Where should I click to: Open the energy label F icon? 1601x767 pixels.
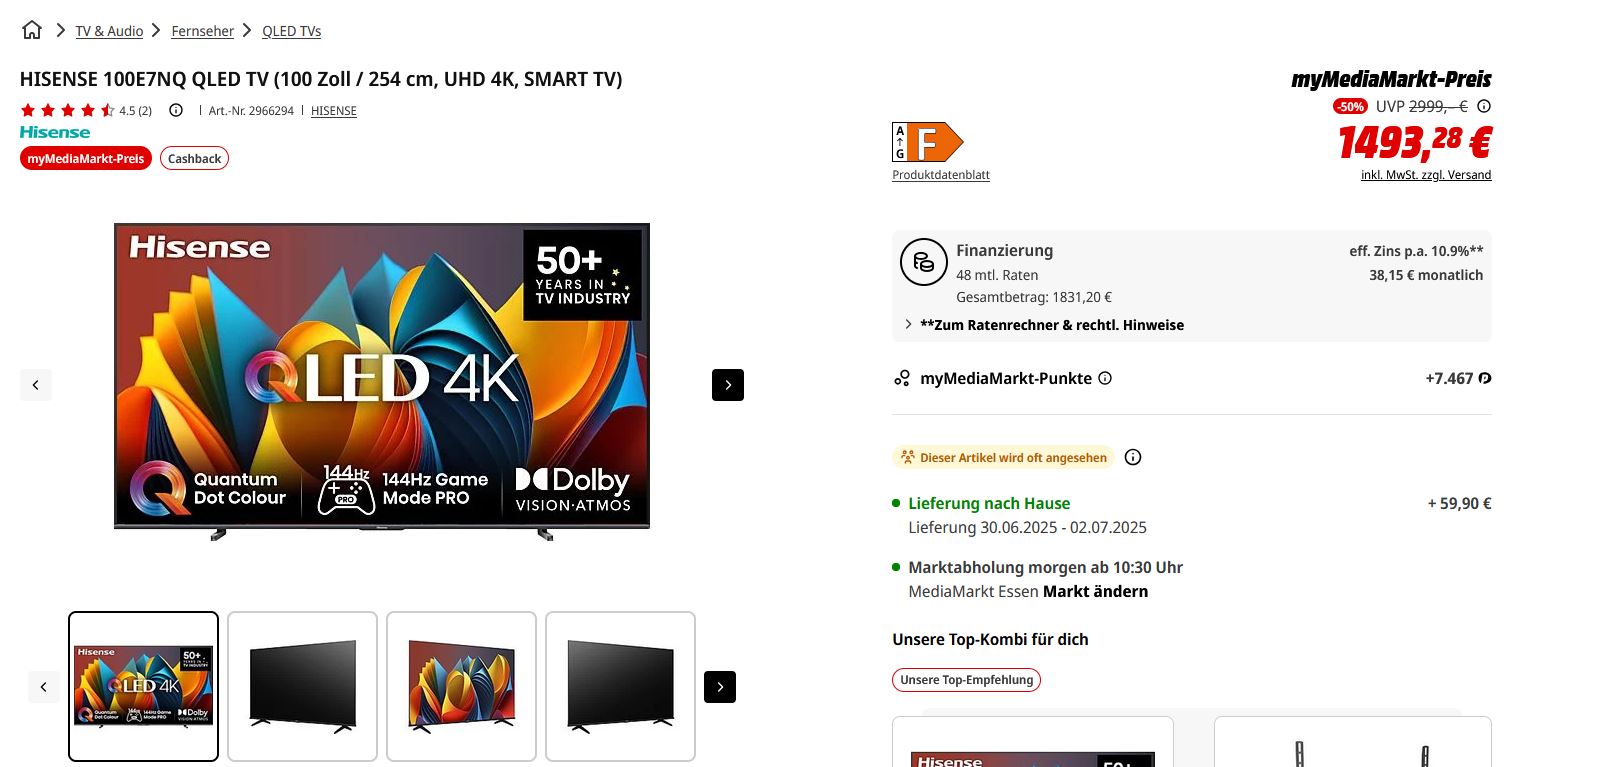[x=927, y=142]
